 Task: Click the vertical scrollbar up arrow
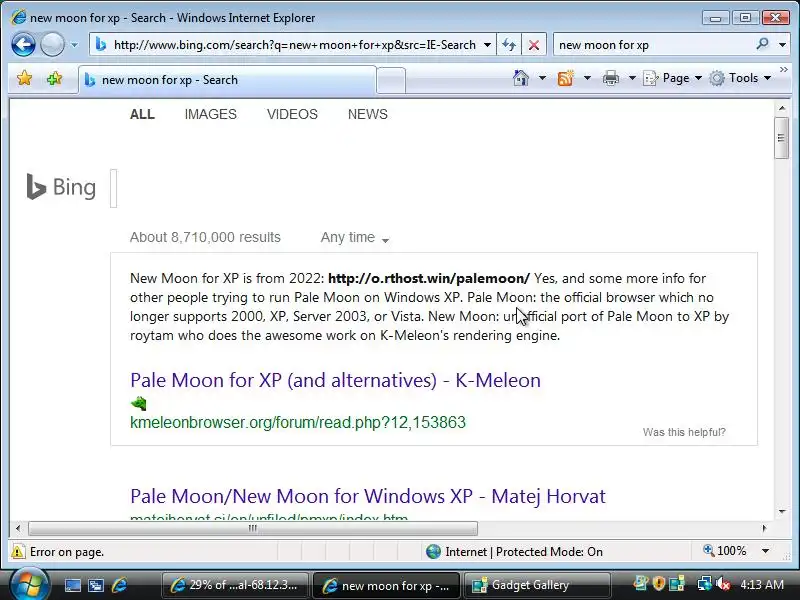[x=782, y=108]
